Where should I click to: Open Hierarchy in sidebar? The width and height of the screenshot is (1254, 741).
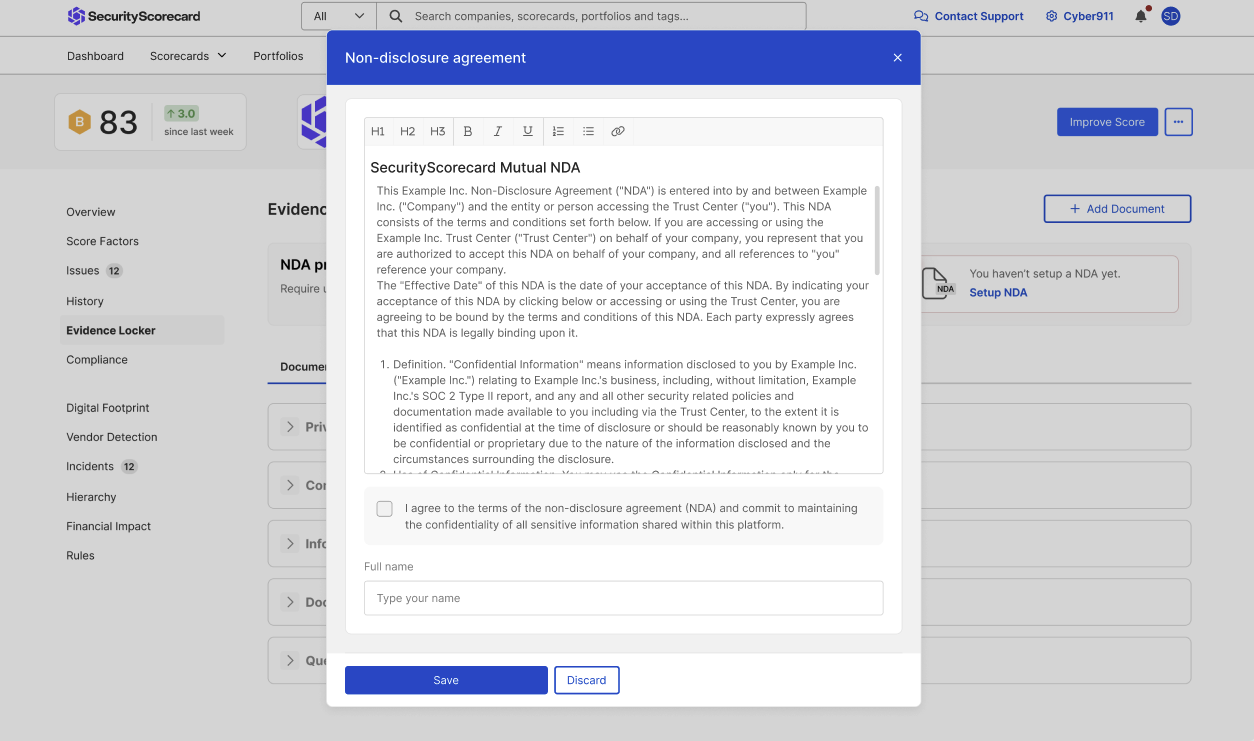tap(91, 497)
